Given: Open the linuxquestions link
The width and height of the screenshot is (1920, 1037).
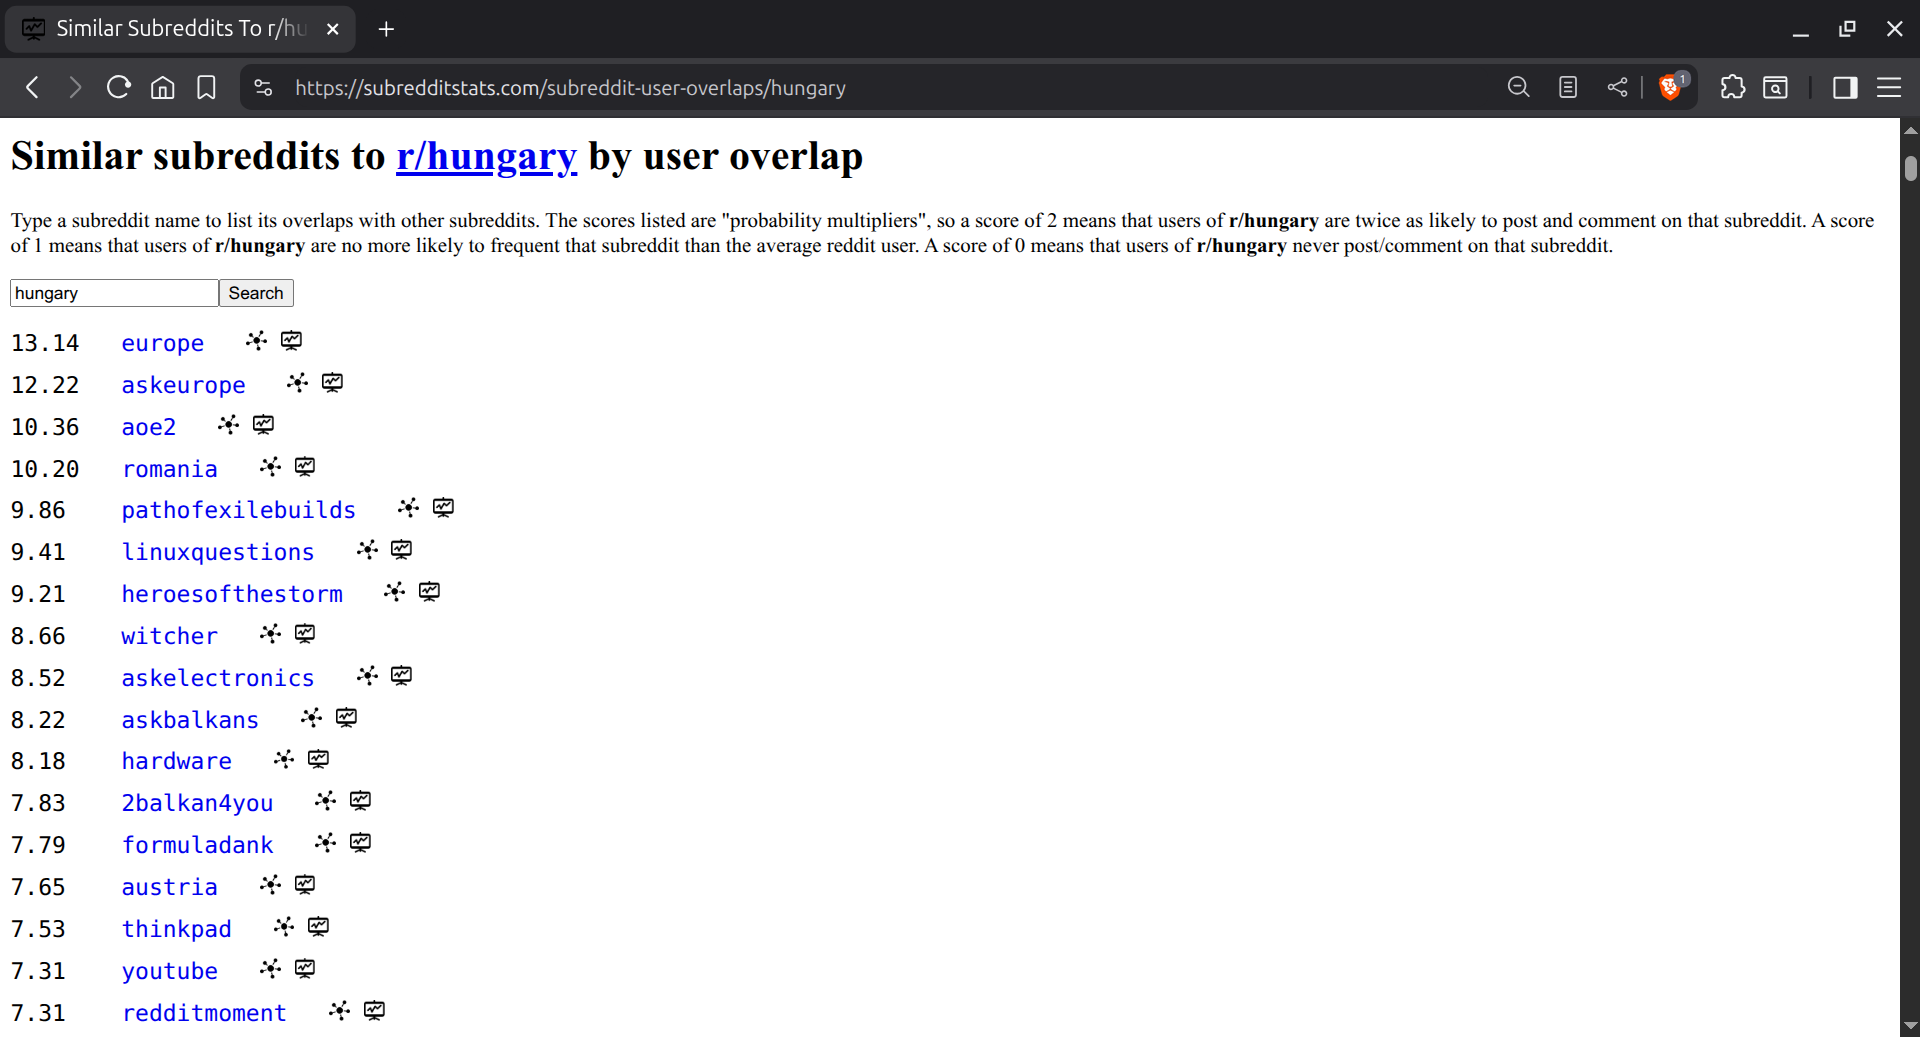Looking at the screenshot, I should click(218, 552).
